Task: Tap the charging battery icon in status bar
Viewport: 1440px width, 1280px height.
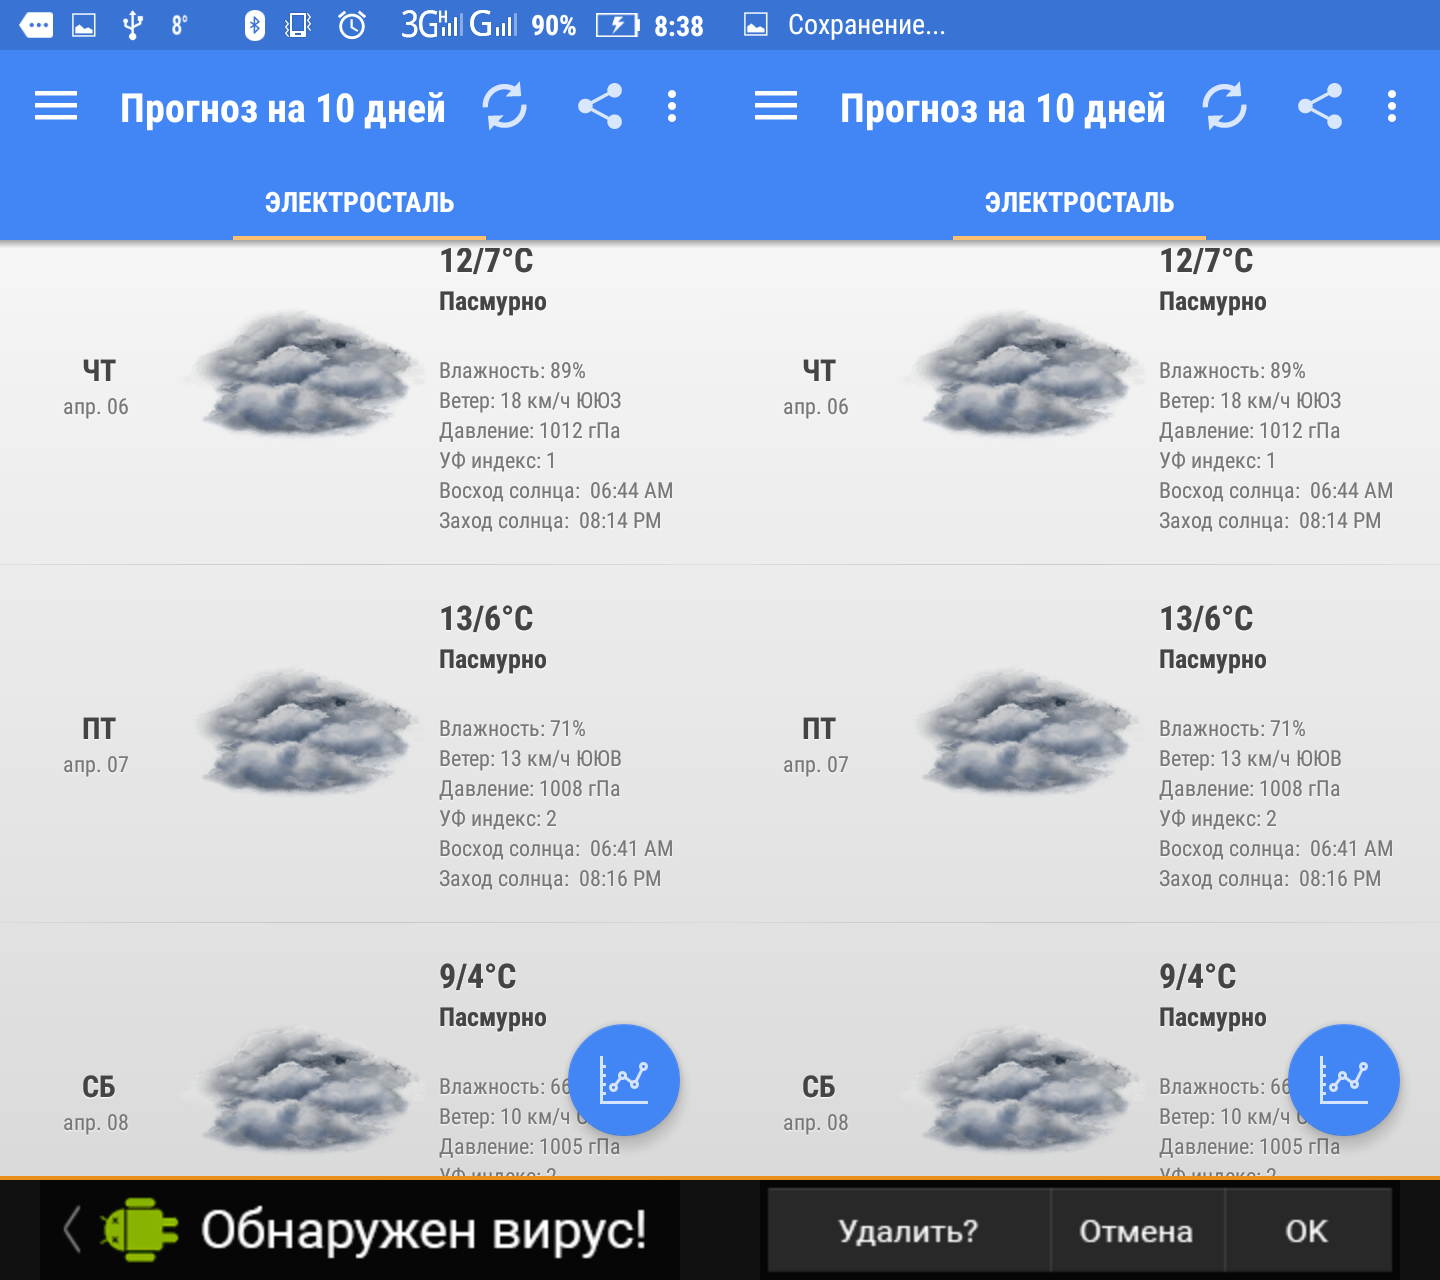Action: [618, 25]
